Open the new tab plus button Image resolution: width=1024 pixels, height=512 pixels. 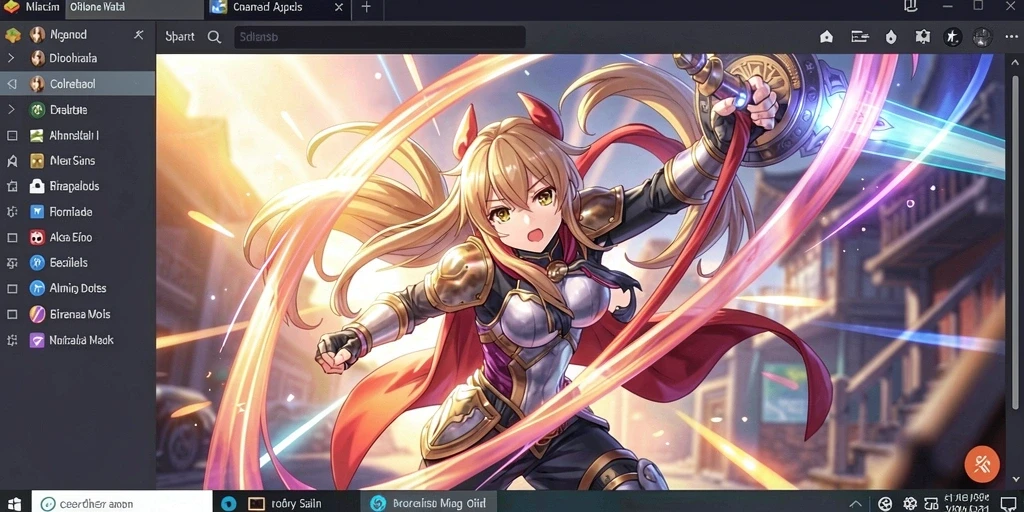pyautogui.click(x=366, y=8)
